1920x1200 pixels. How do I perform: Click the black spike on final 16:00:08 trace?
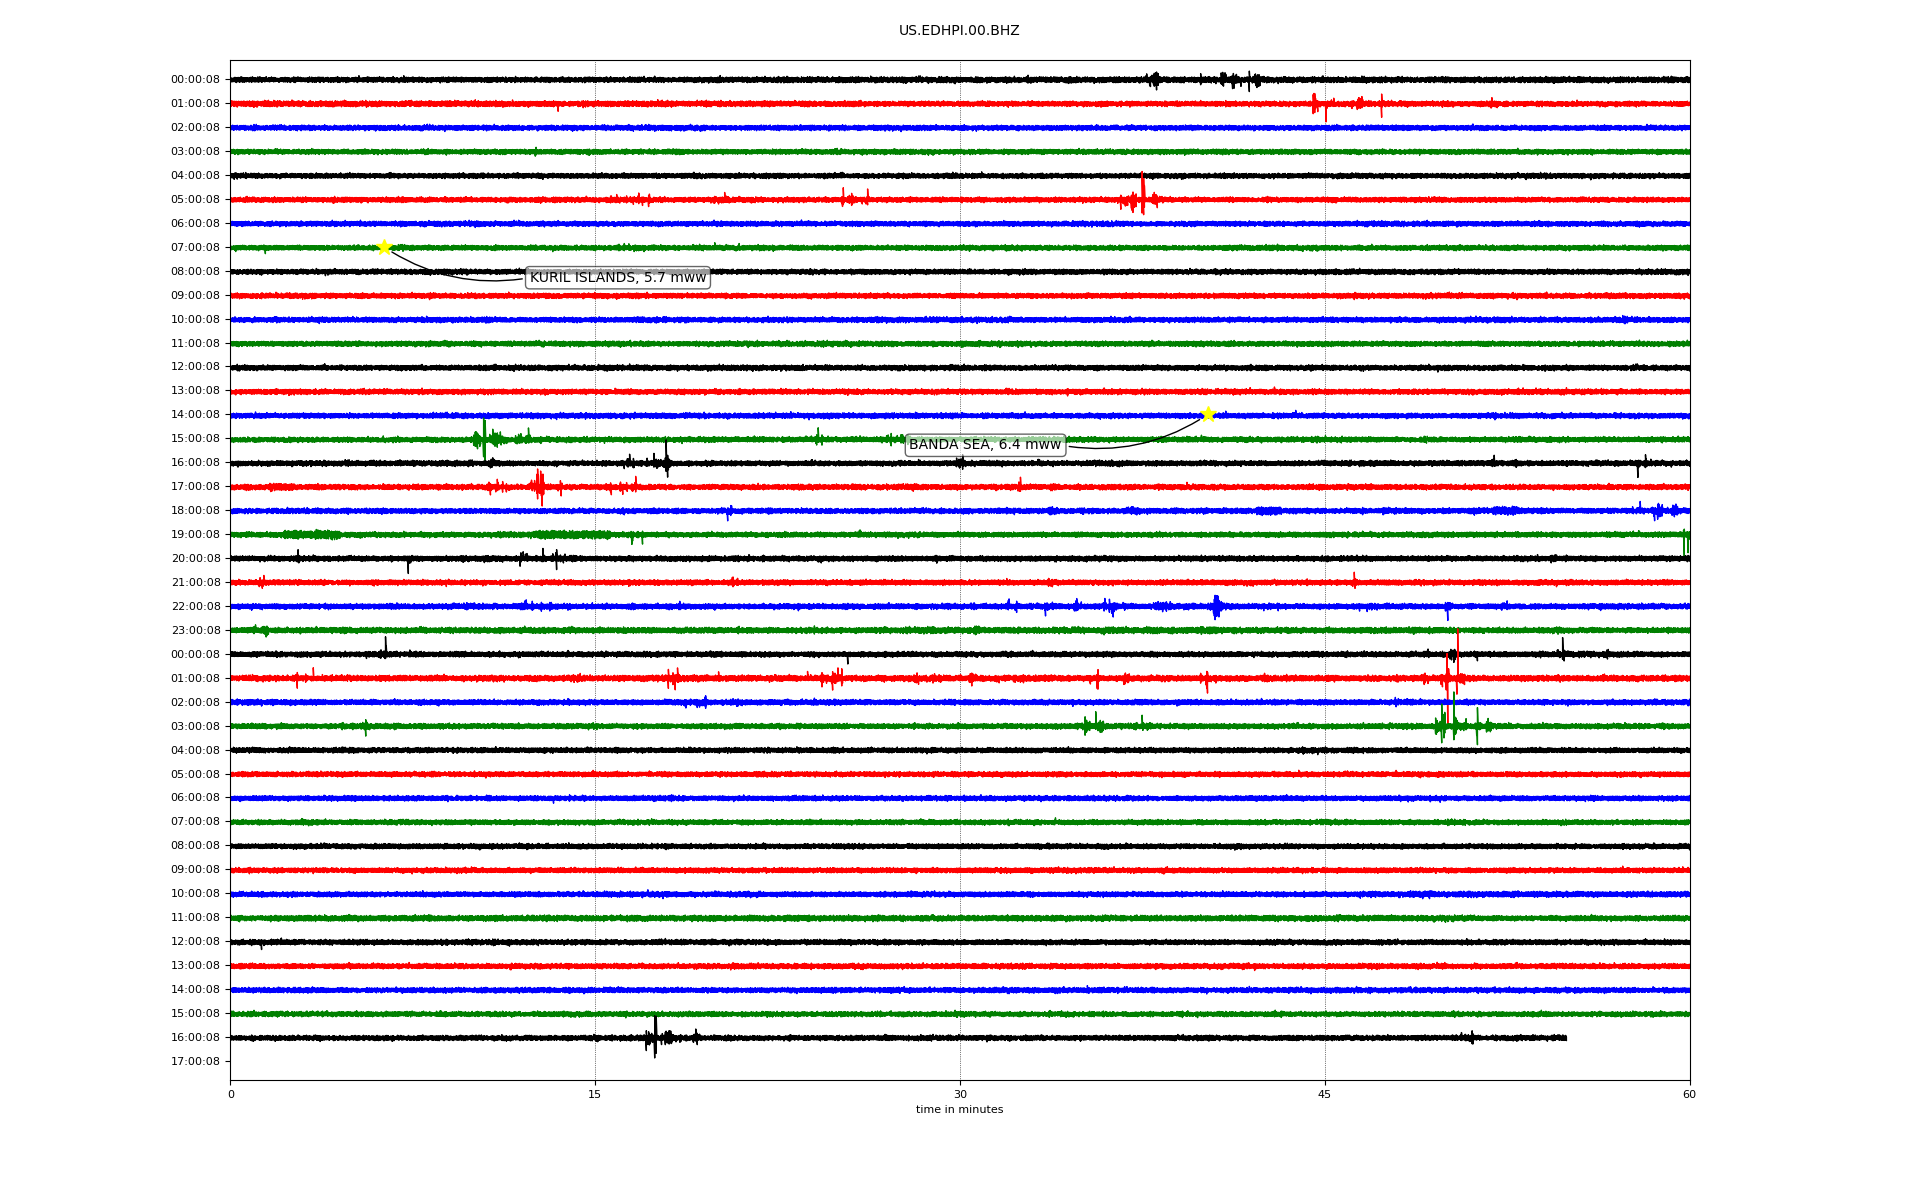point(655,1037)
